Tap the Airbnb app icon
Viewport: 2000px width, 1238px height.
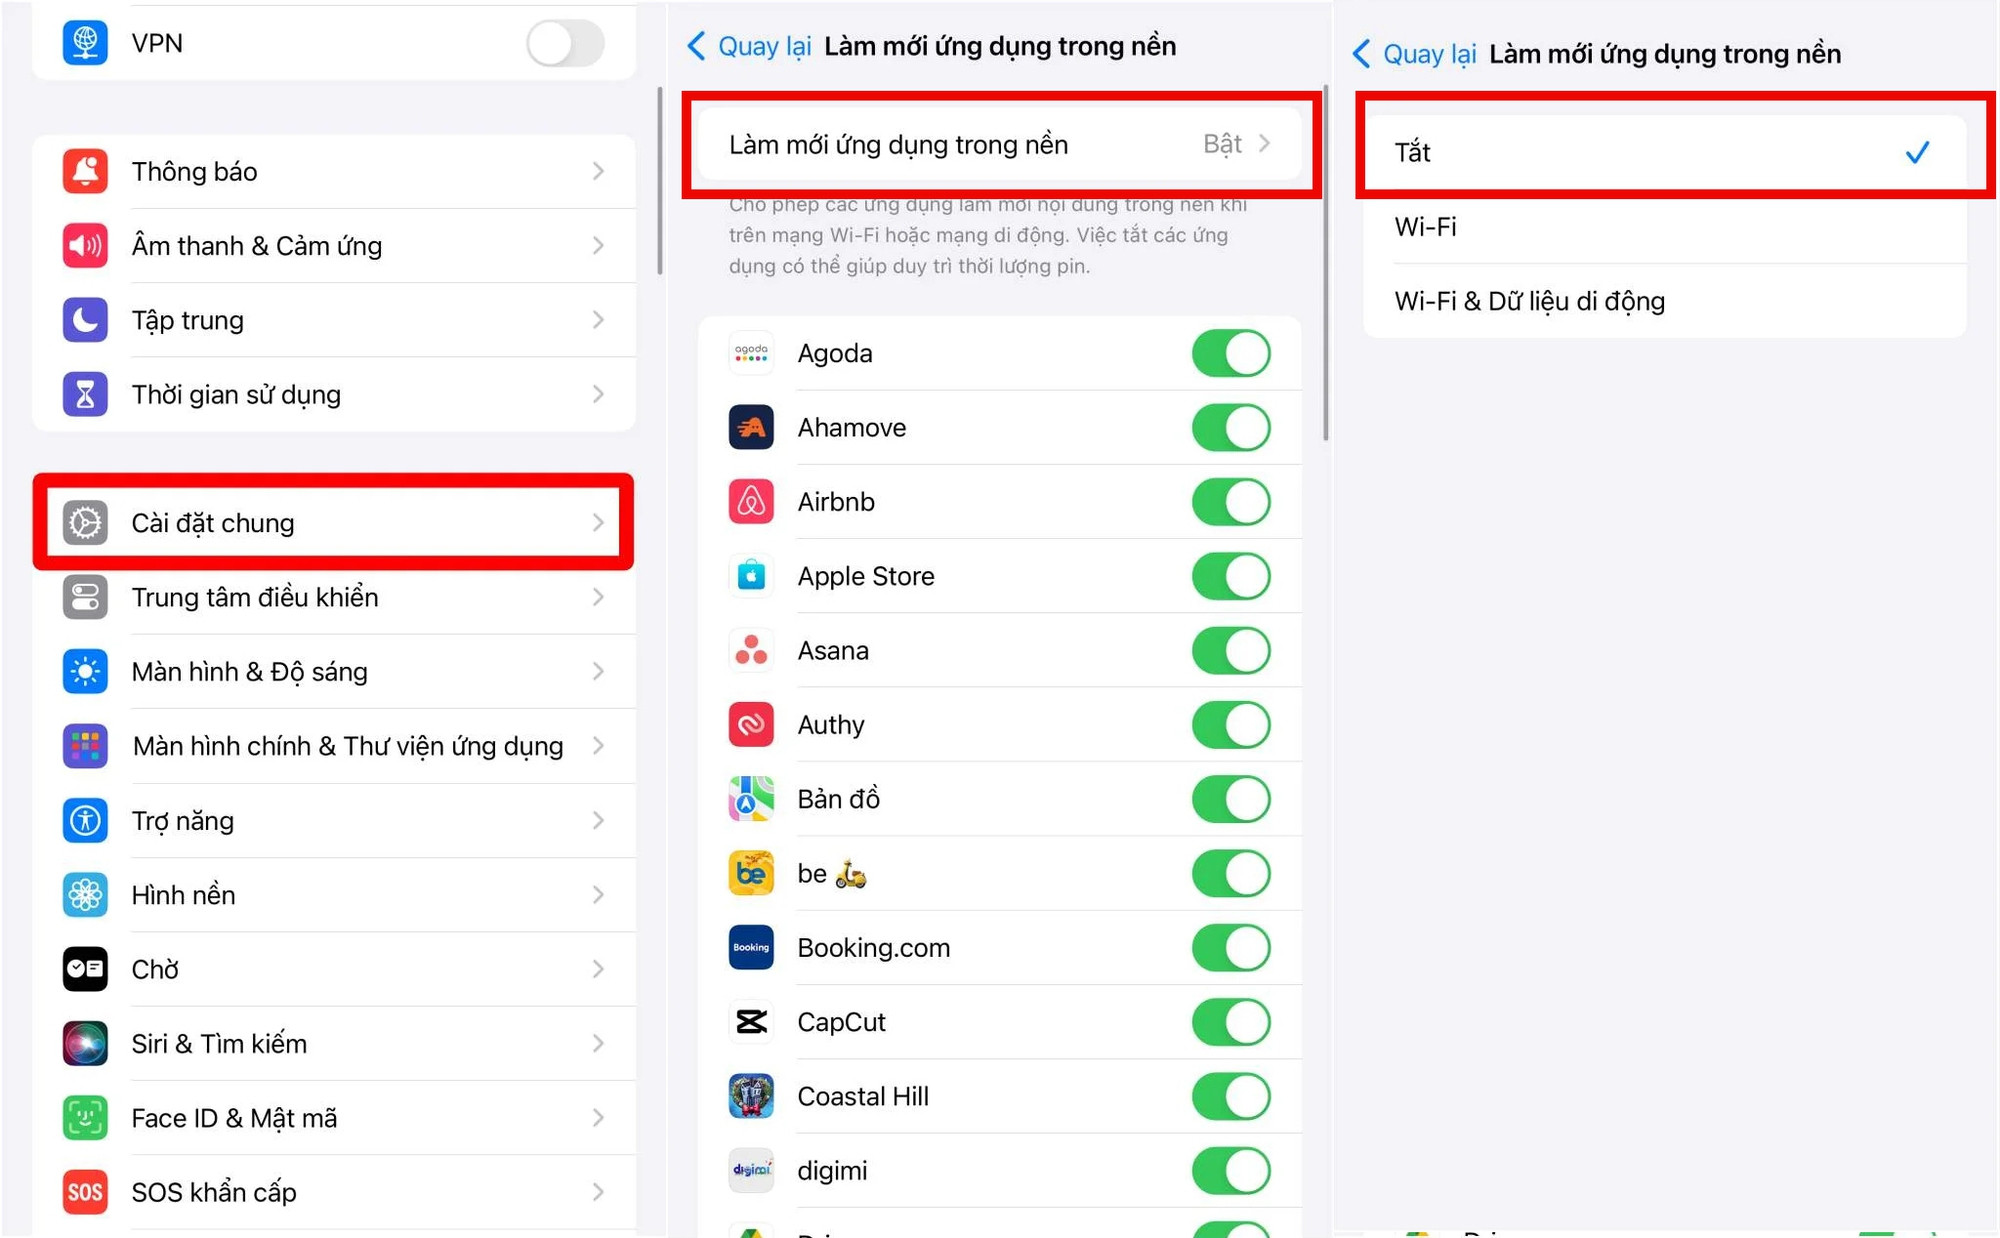[751, 502]
